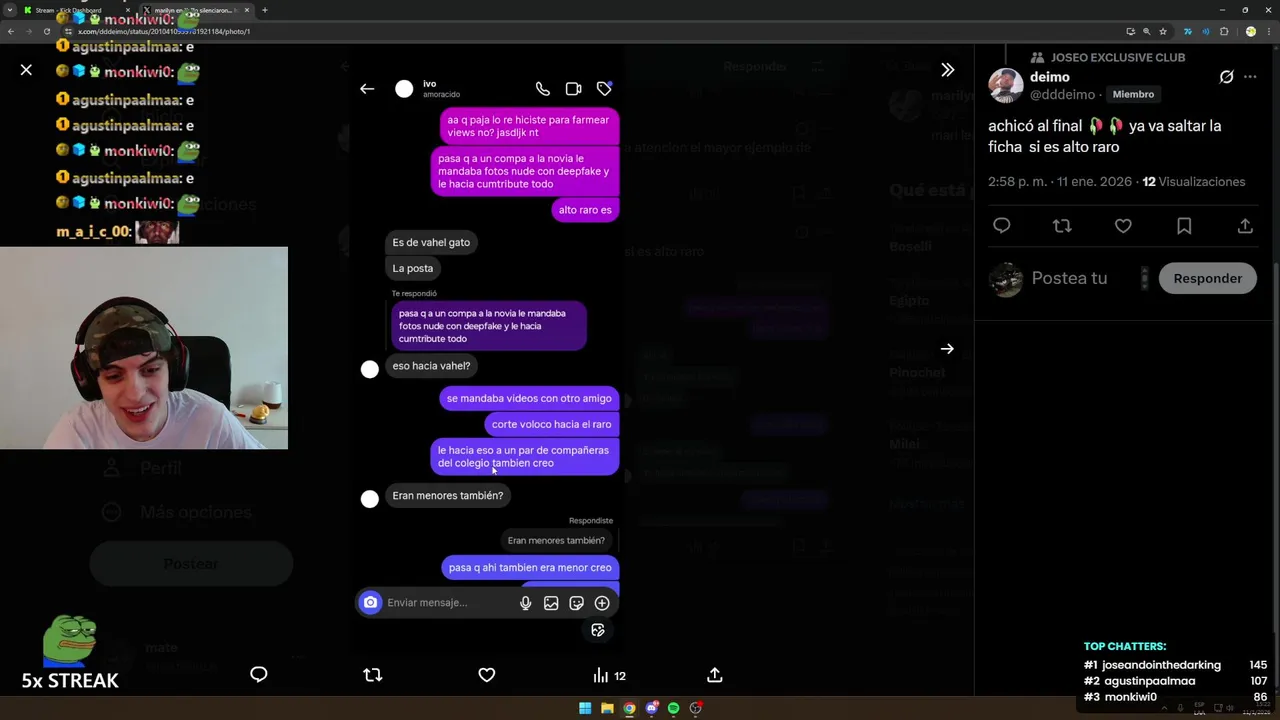Go back in the chat screenshot arrow
The width and height of the screenshot is (1280, 720).
(367, 89)
